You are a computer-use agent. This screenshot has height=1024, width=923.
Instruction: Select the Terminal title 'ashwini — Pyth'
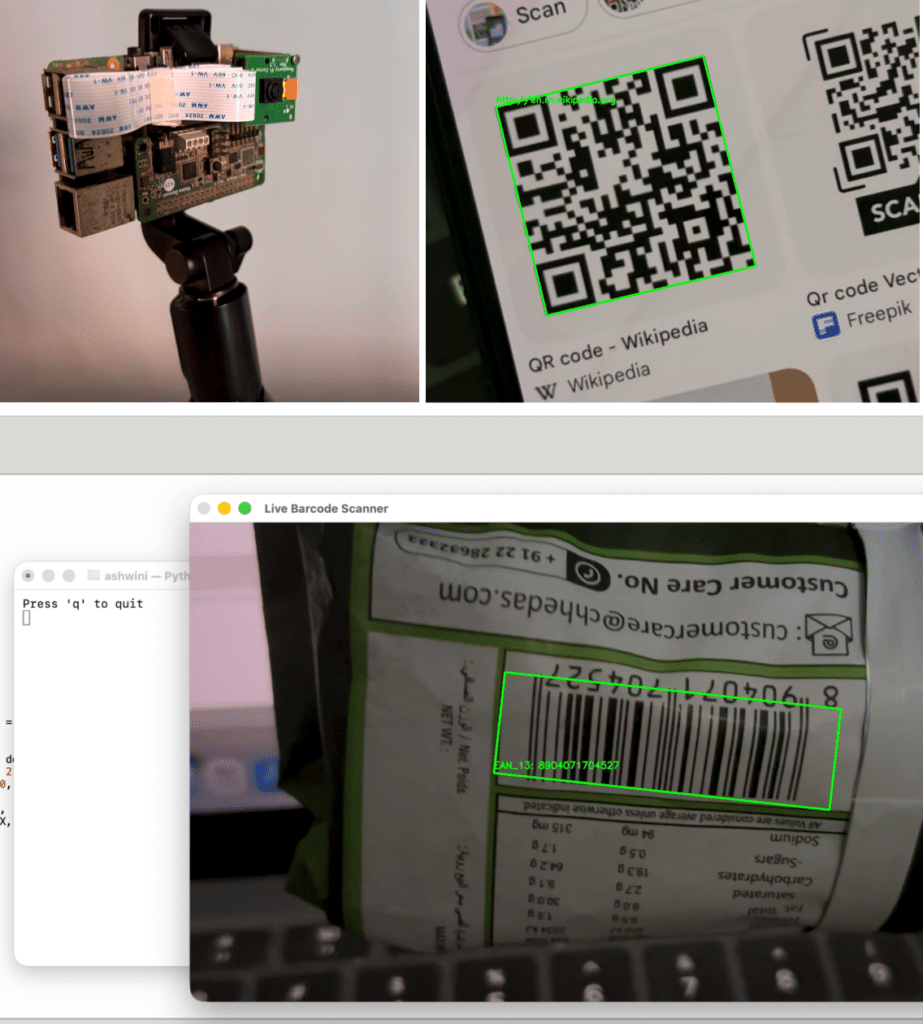tap(146, 575)
